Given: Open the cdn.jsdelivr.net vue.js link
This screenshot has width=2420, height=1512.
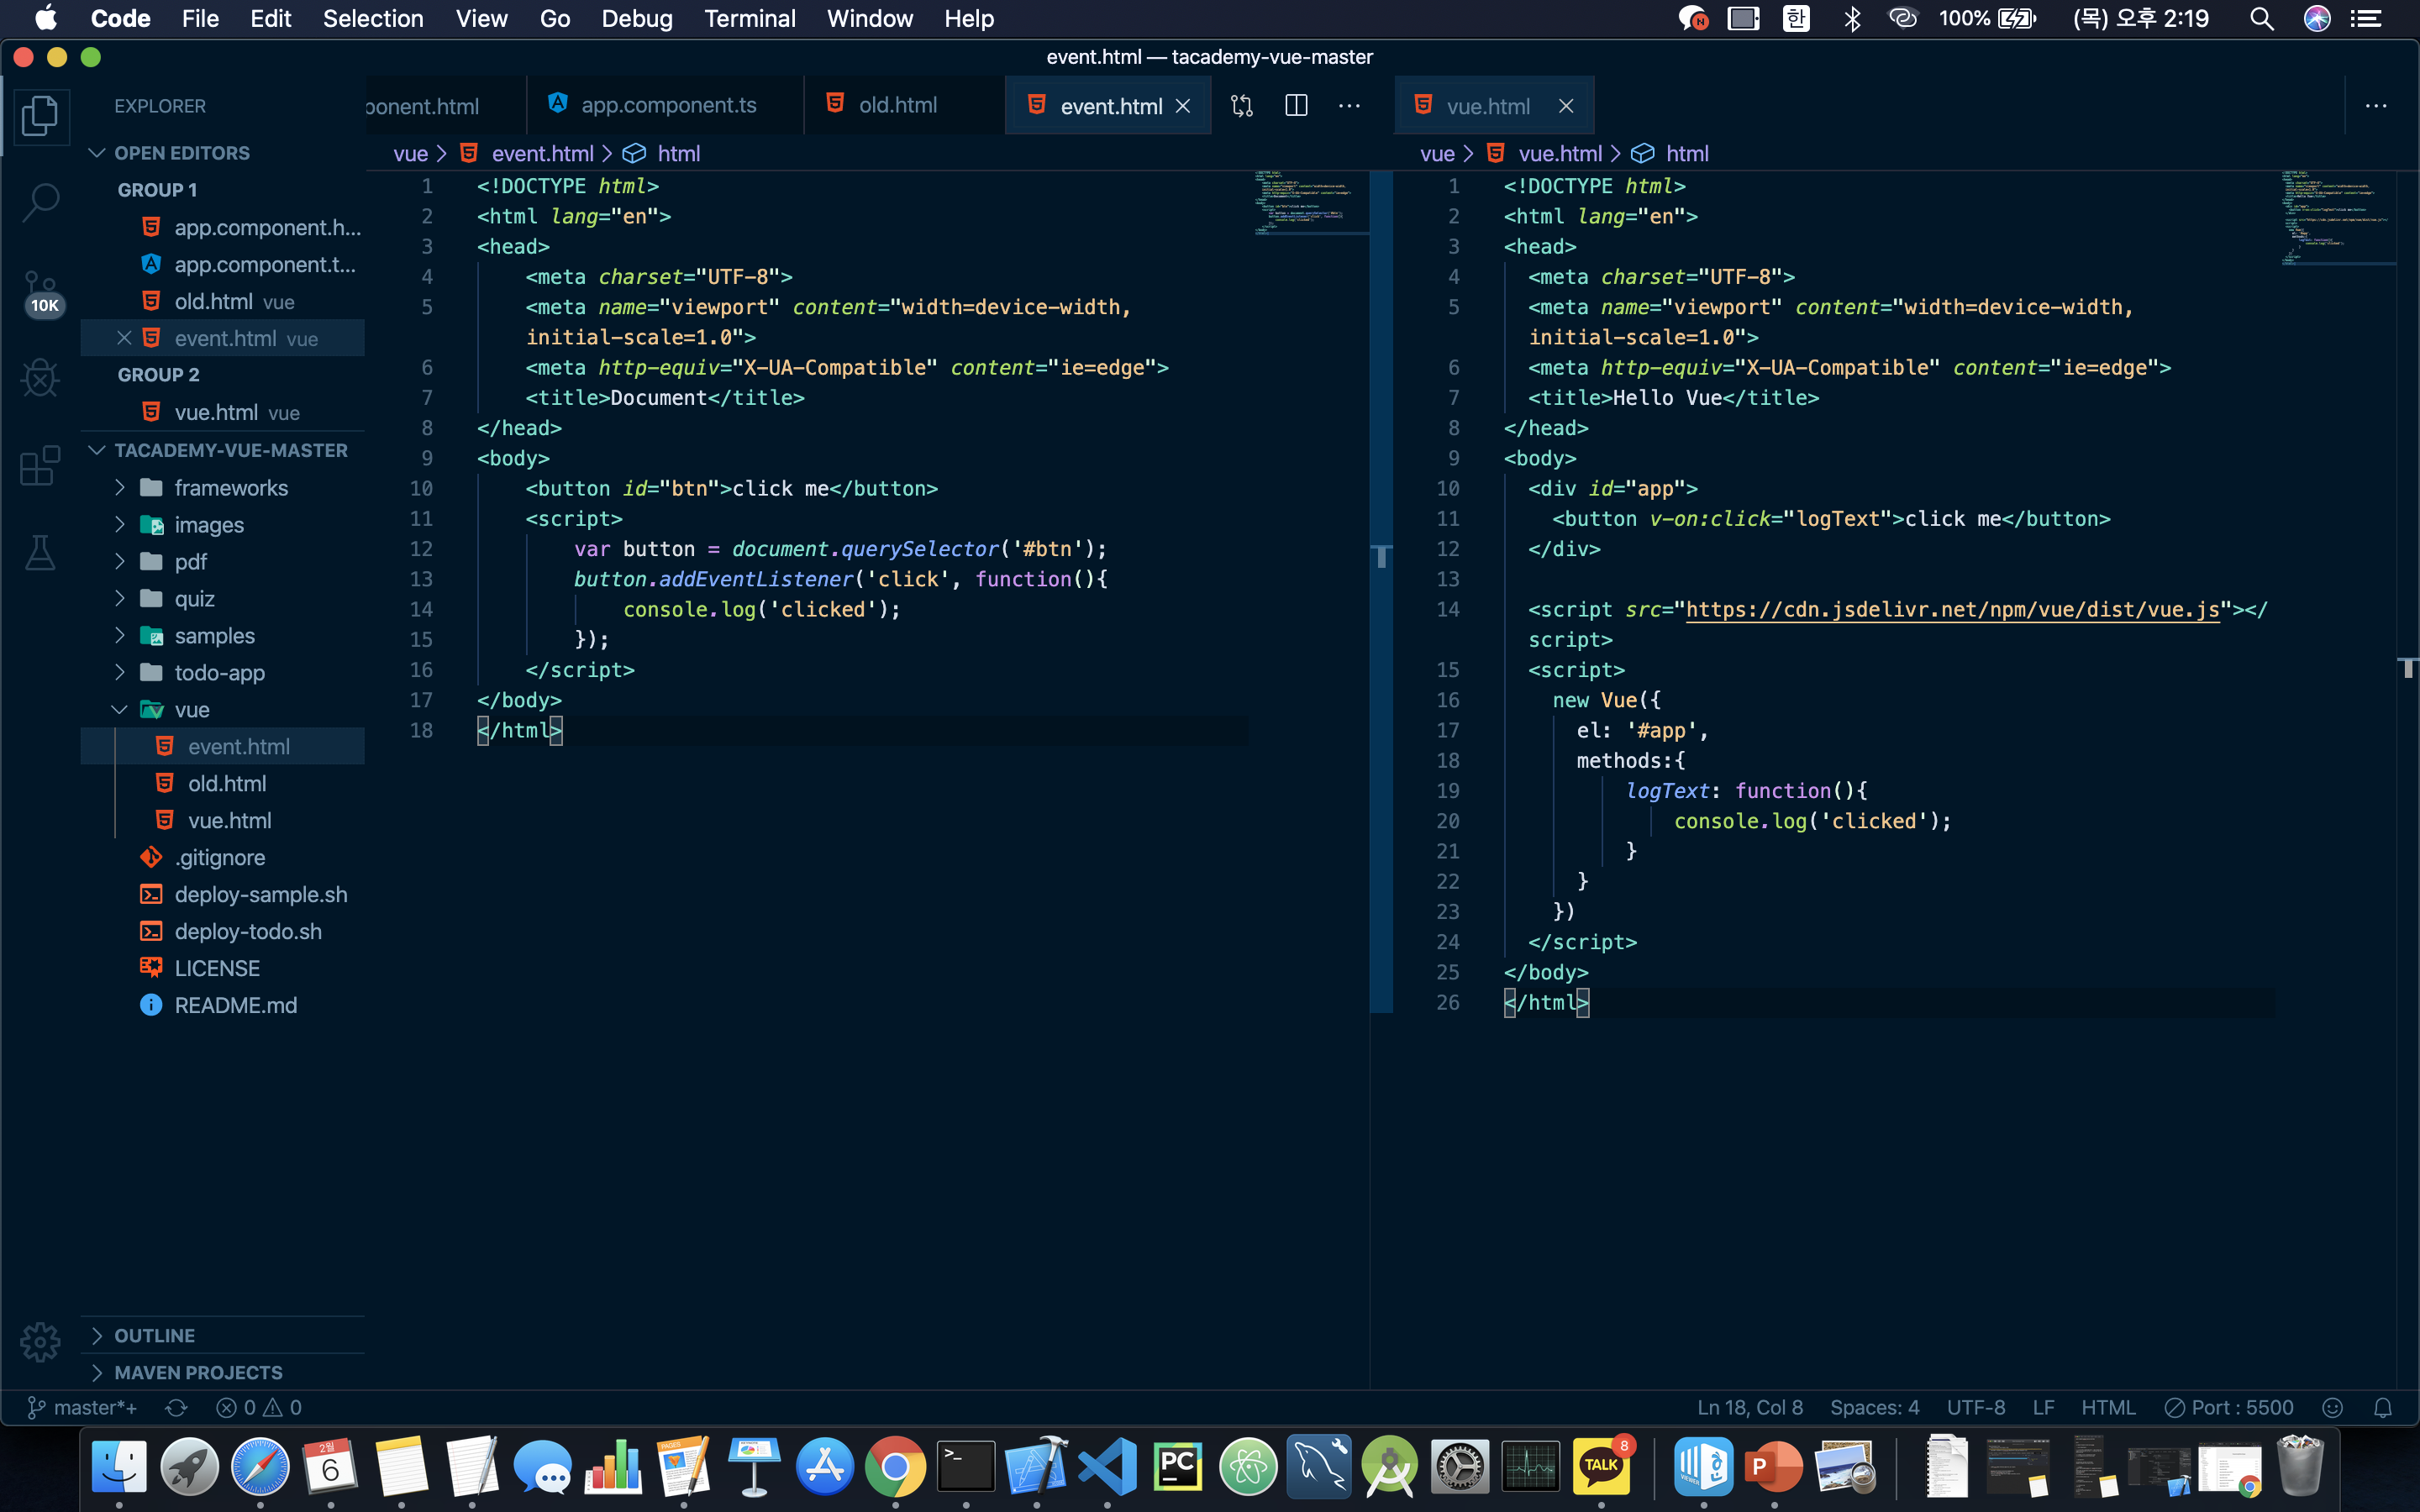Looking at the screenshot, I should (x=1952, y=609).
